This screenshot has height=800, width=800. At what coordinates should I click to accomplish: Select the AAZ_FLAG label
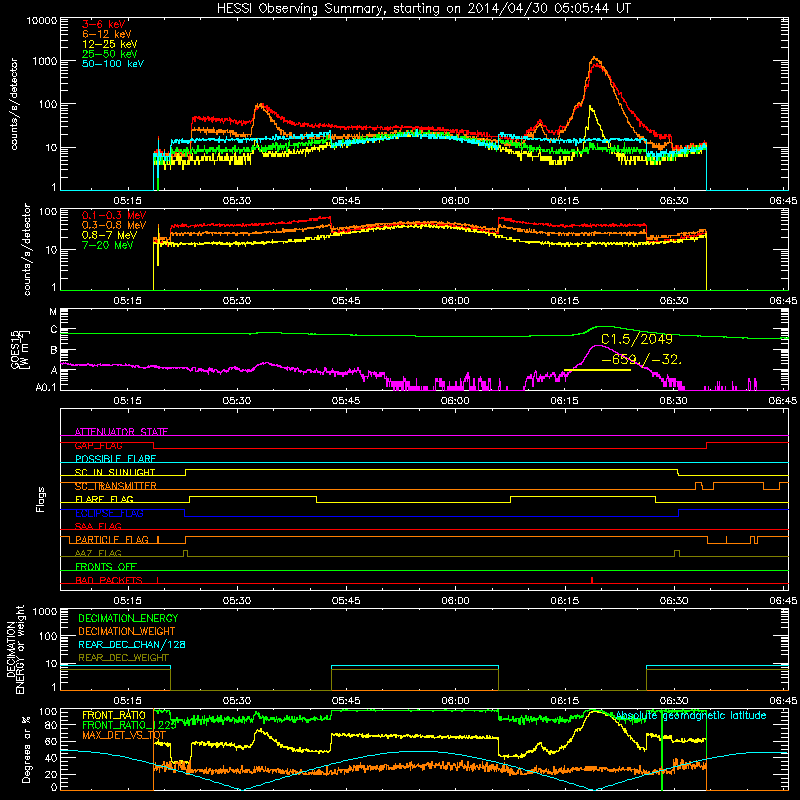point(98,553)
